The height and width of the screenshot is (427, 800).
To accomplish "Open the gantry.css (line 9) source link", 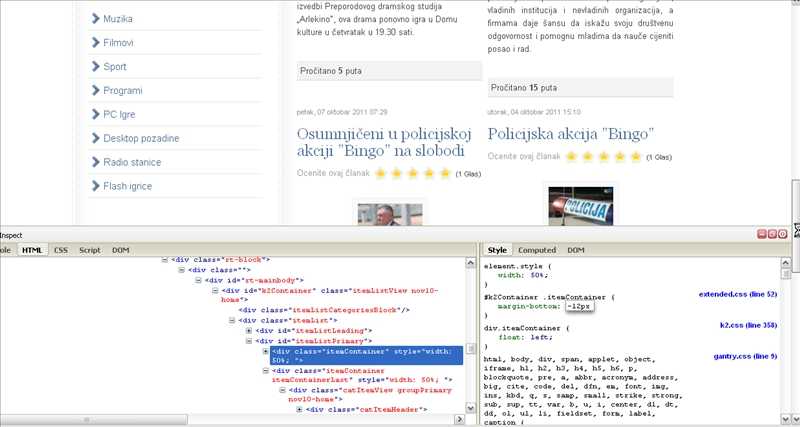I will coord(745,356).
